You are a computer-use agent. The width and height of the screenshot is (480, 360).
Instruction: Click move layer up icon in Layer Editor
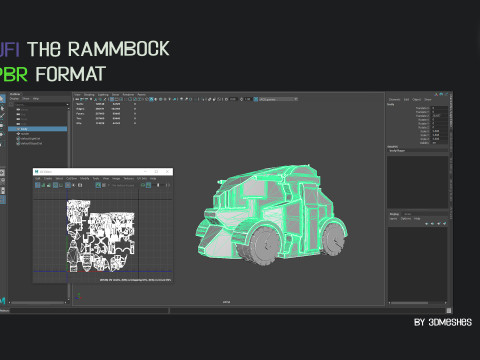(x=426, y=224)
